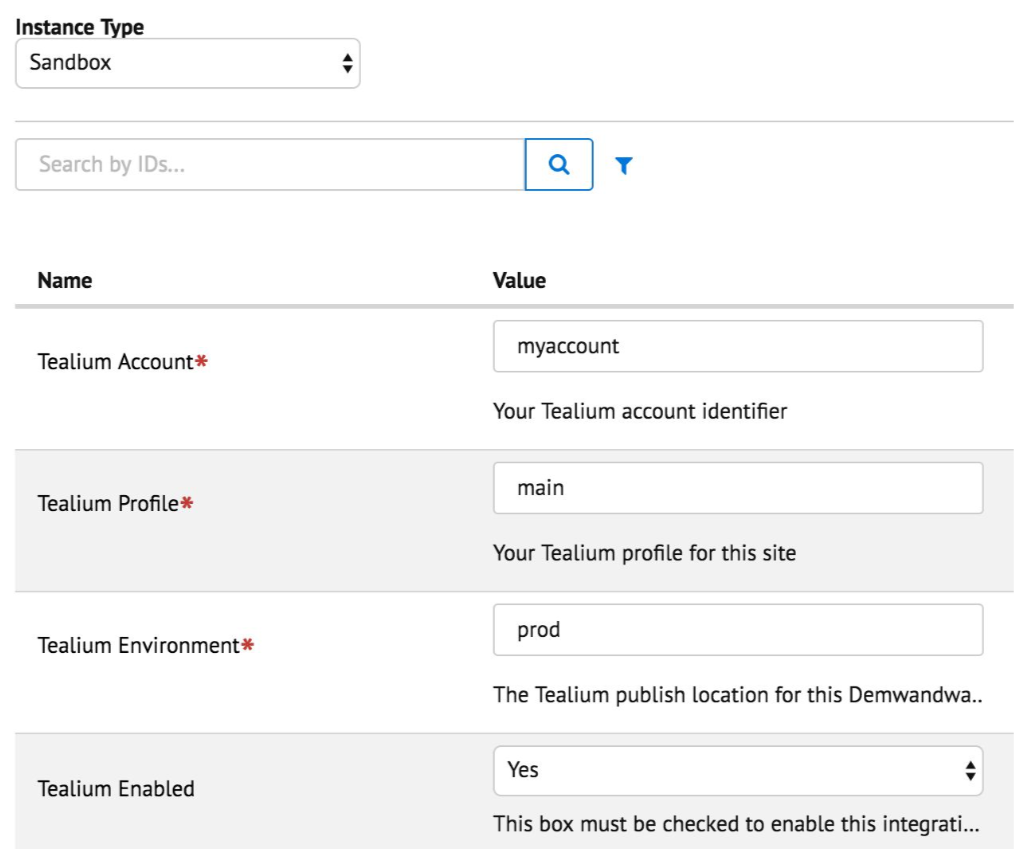Click the 'Your Tealium account identifier' description

coord(640,411)
